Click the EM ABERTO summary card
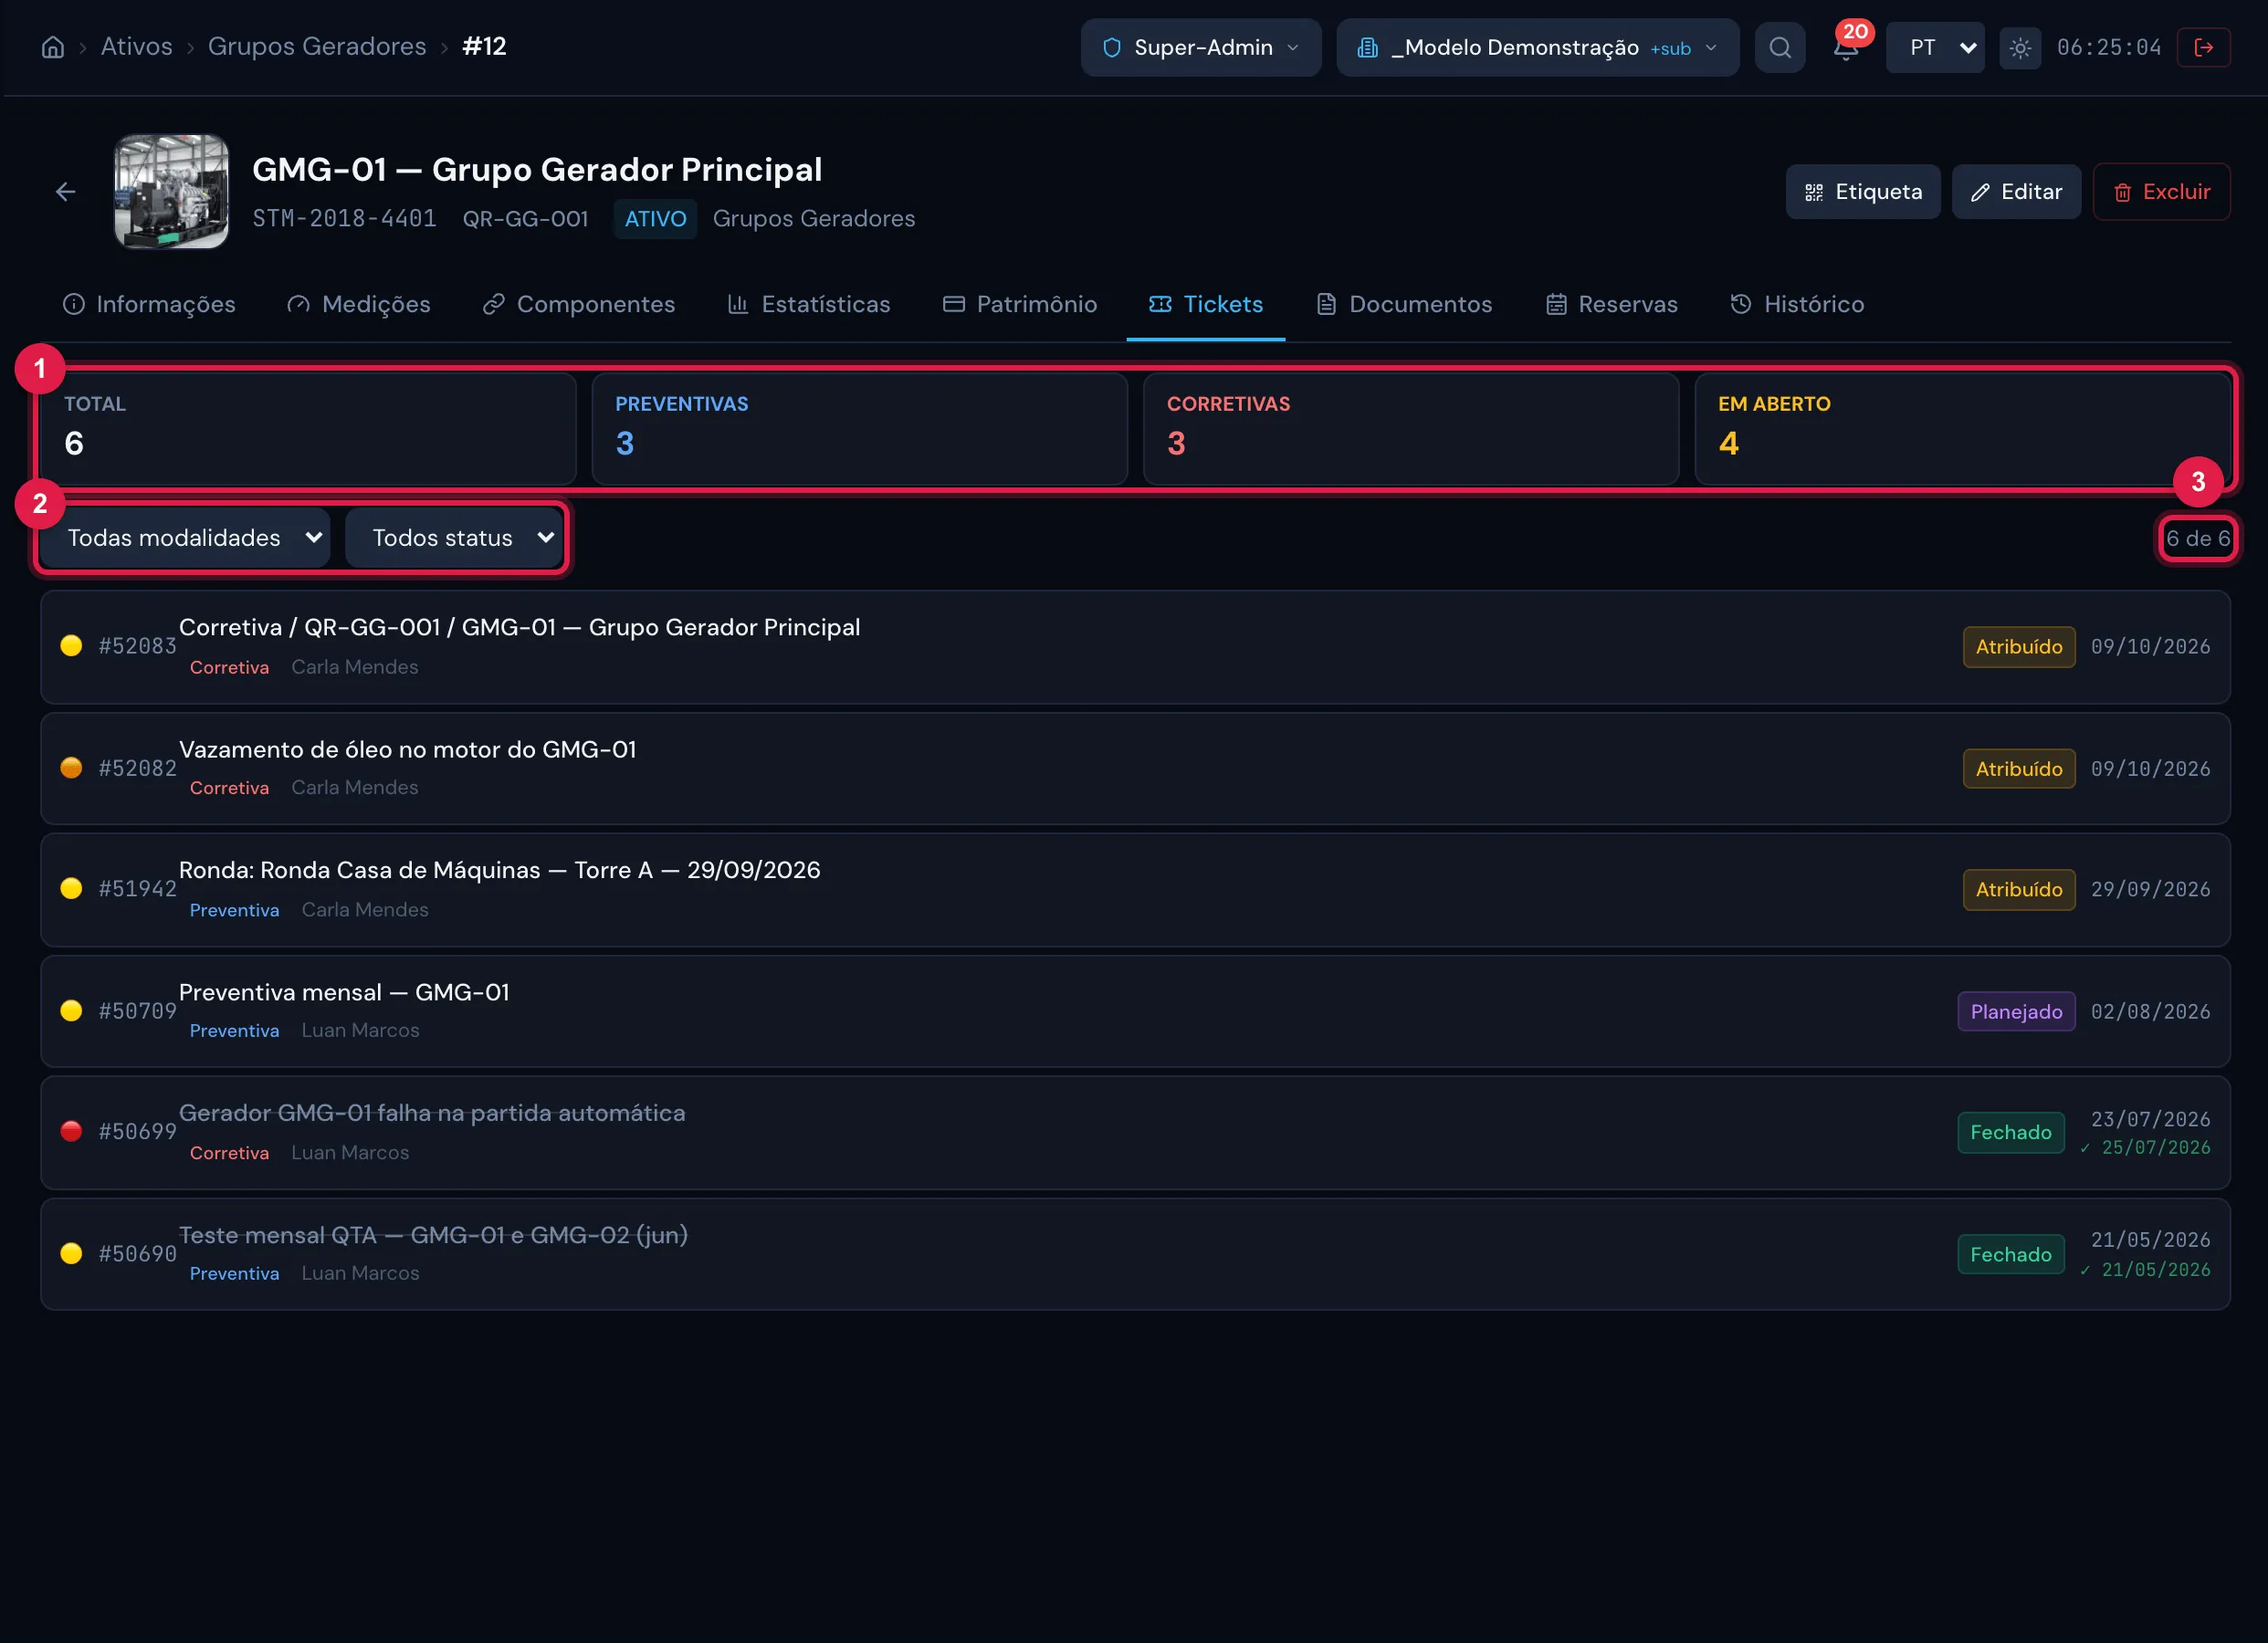 pyautogui.click(x=1962, y=429)
